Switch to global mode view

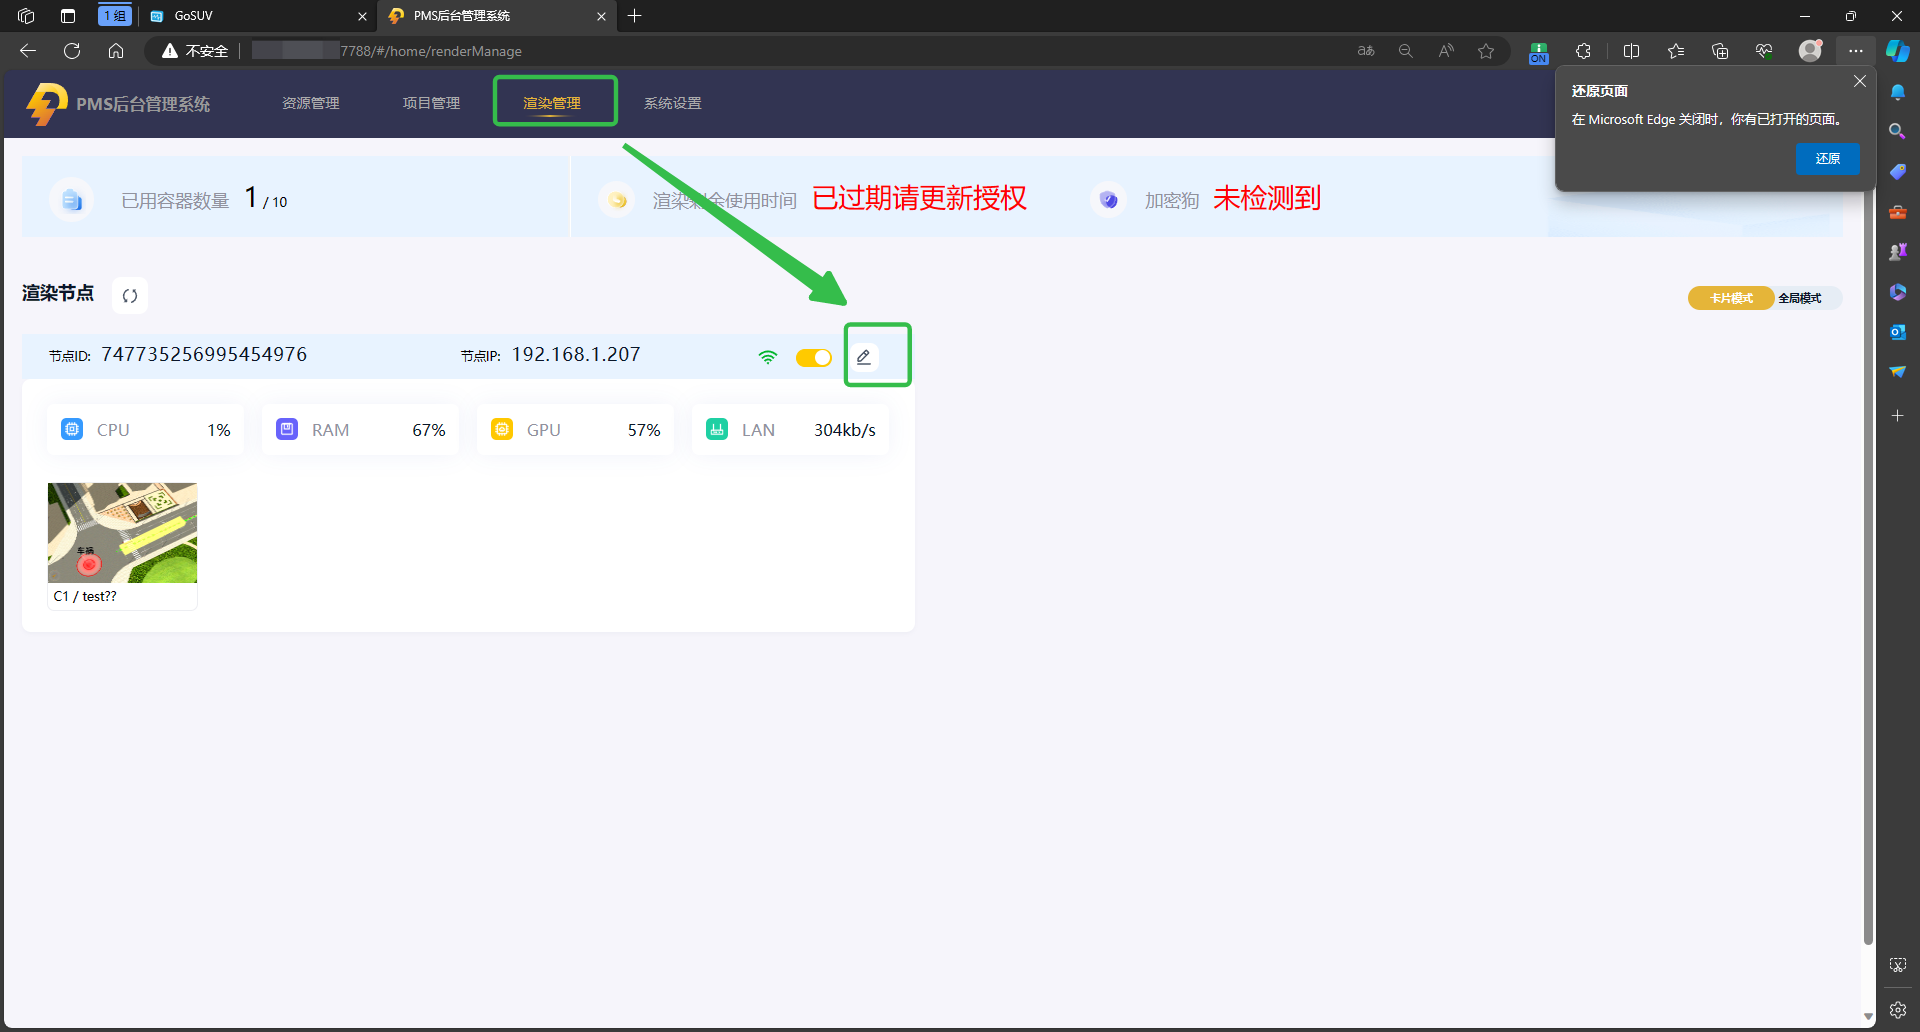(x=1799, y=298)
